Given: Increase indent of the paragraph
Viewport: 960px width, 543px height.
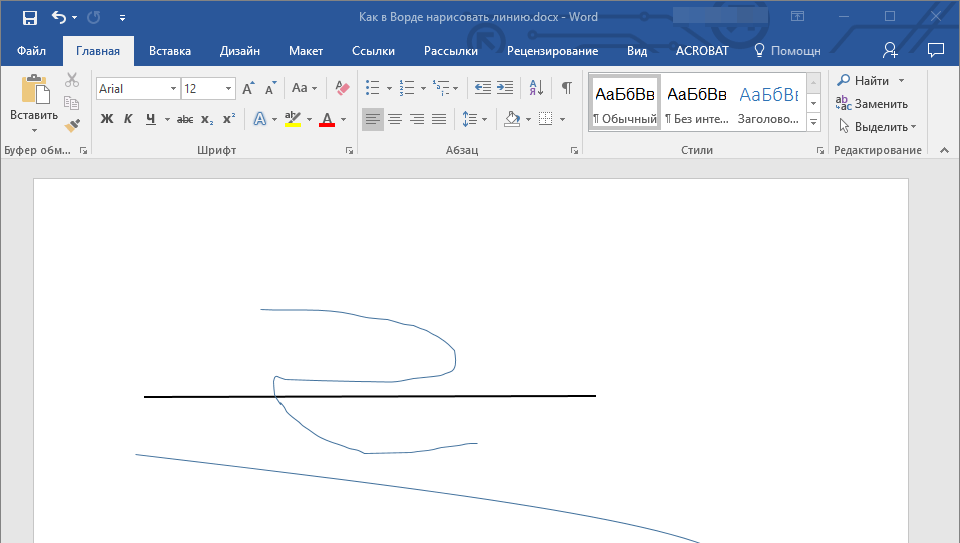Looking at the screenshot, I should [x=505, y=88].
